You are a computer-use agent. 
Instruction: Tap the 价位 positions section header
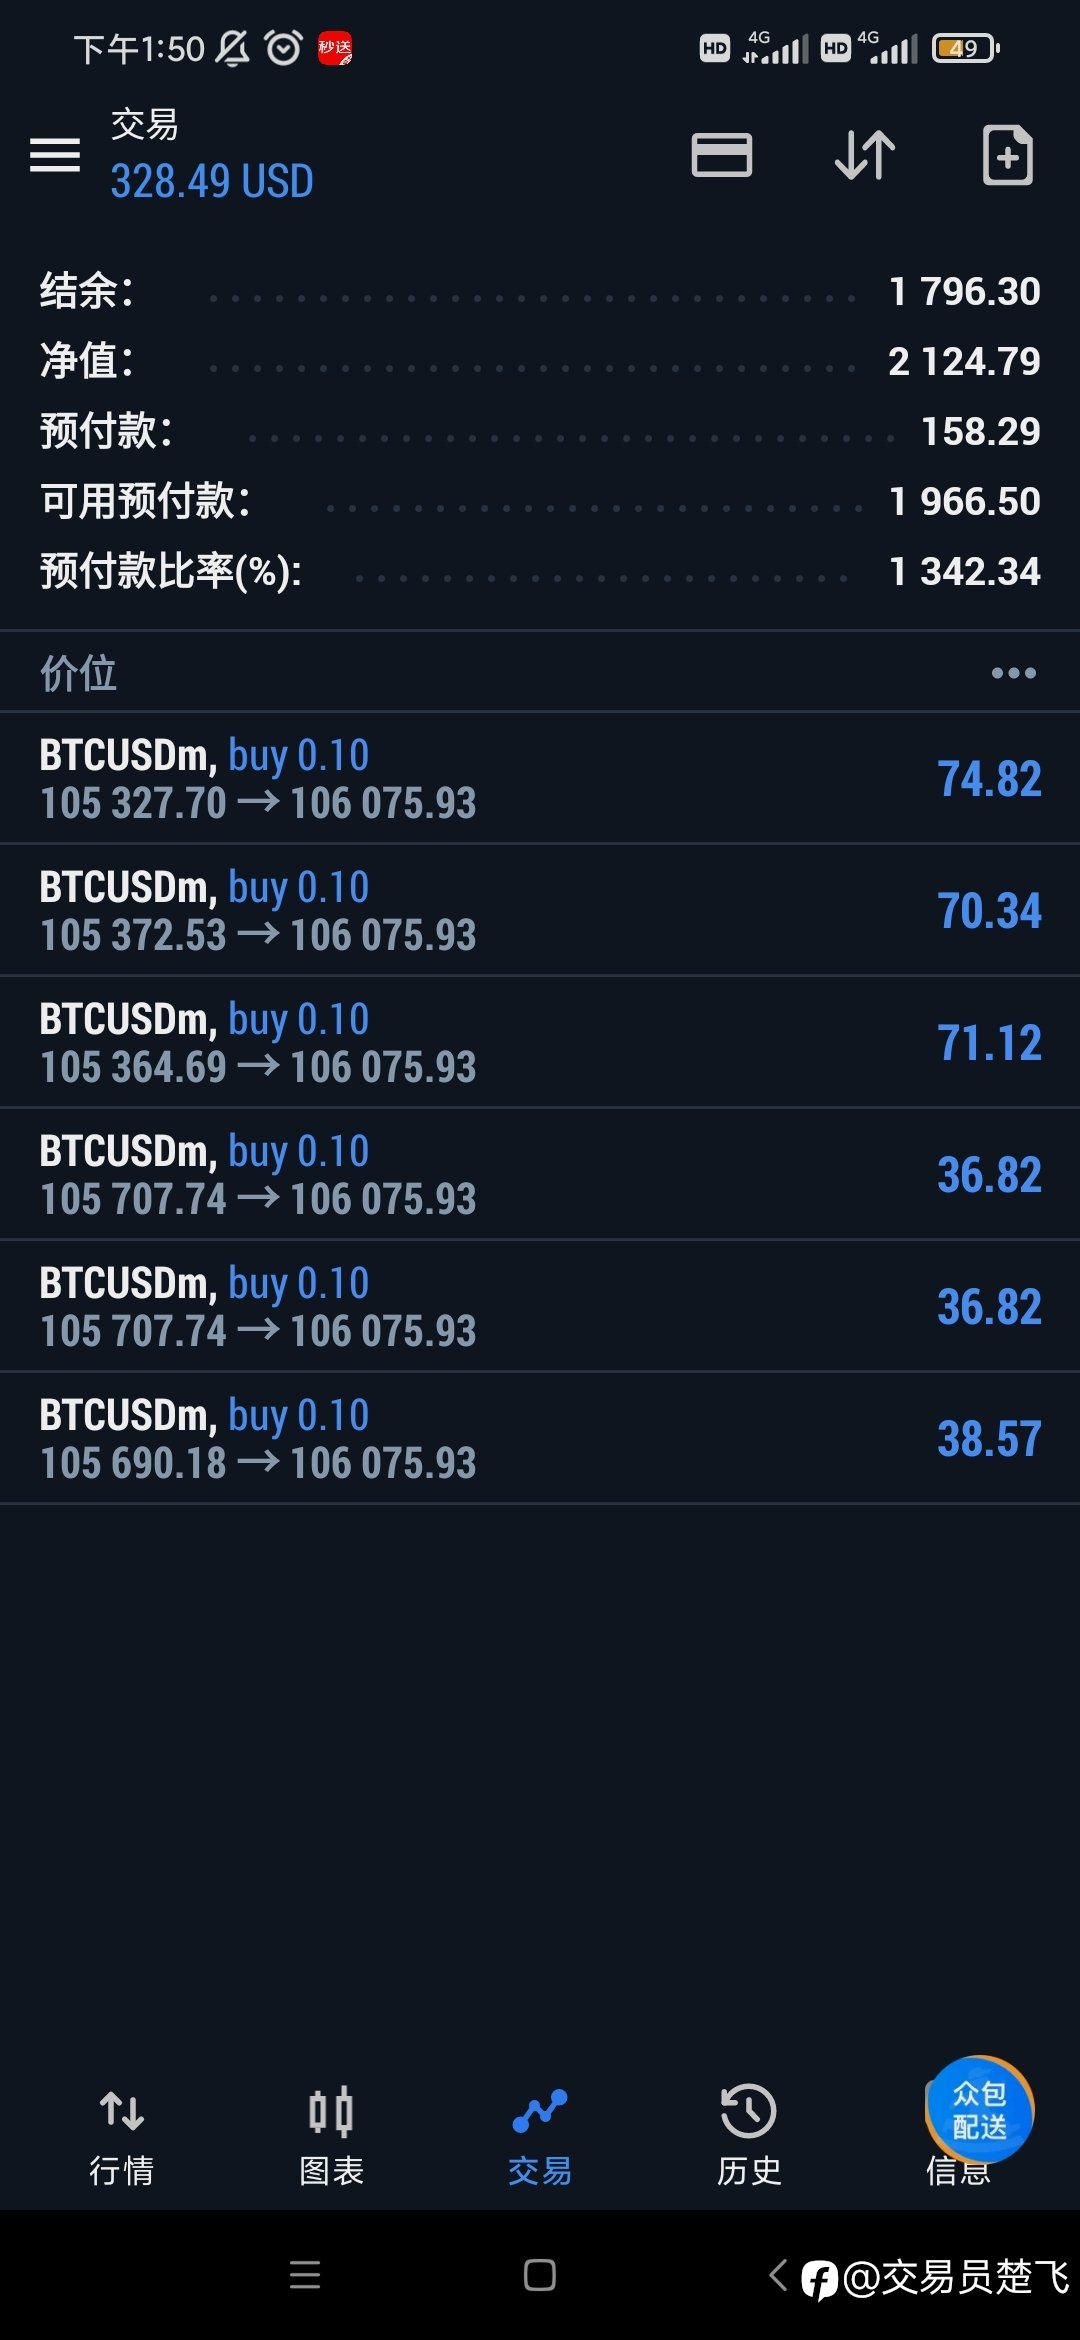(78, 673)
